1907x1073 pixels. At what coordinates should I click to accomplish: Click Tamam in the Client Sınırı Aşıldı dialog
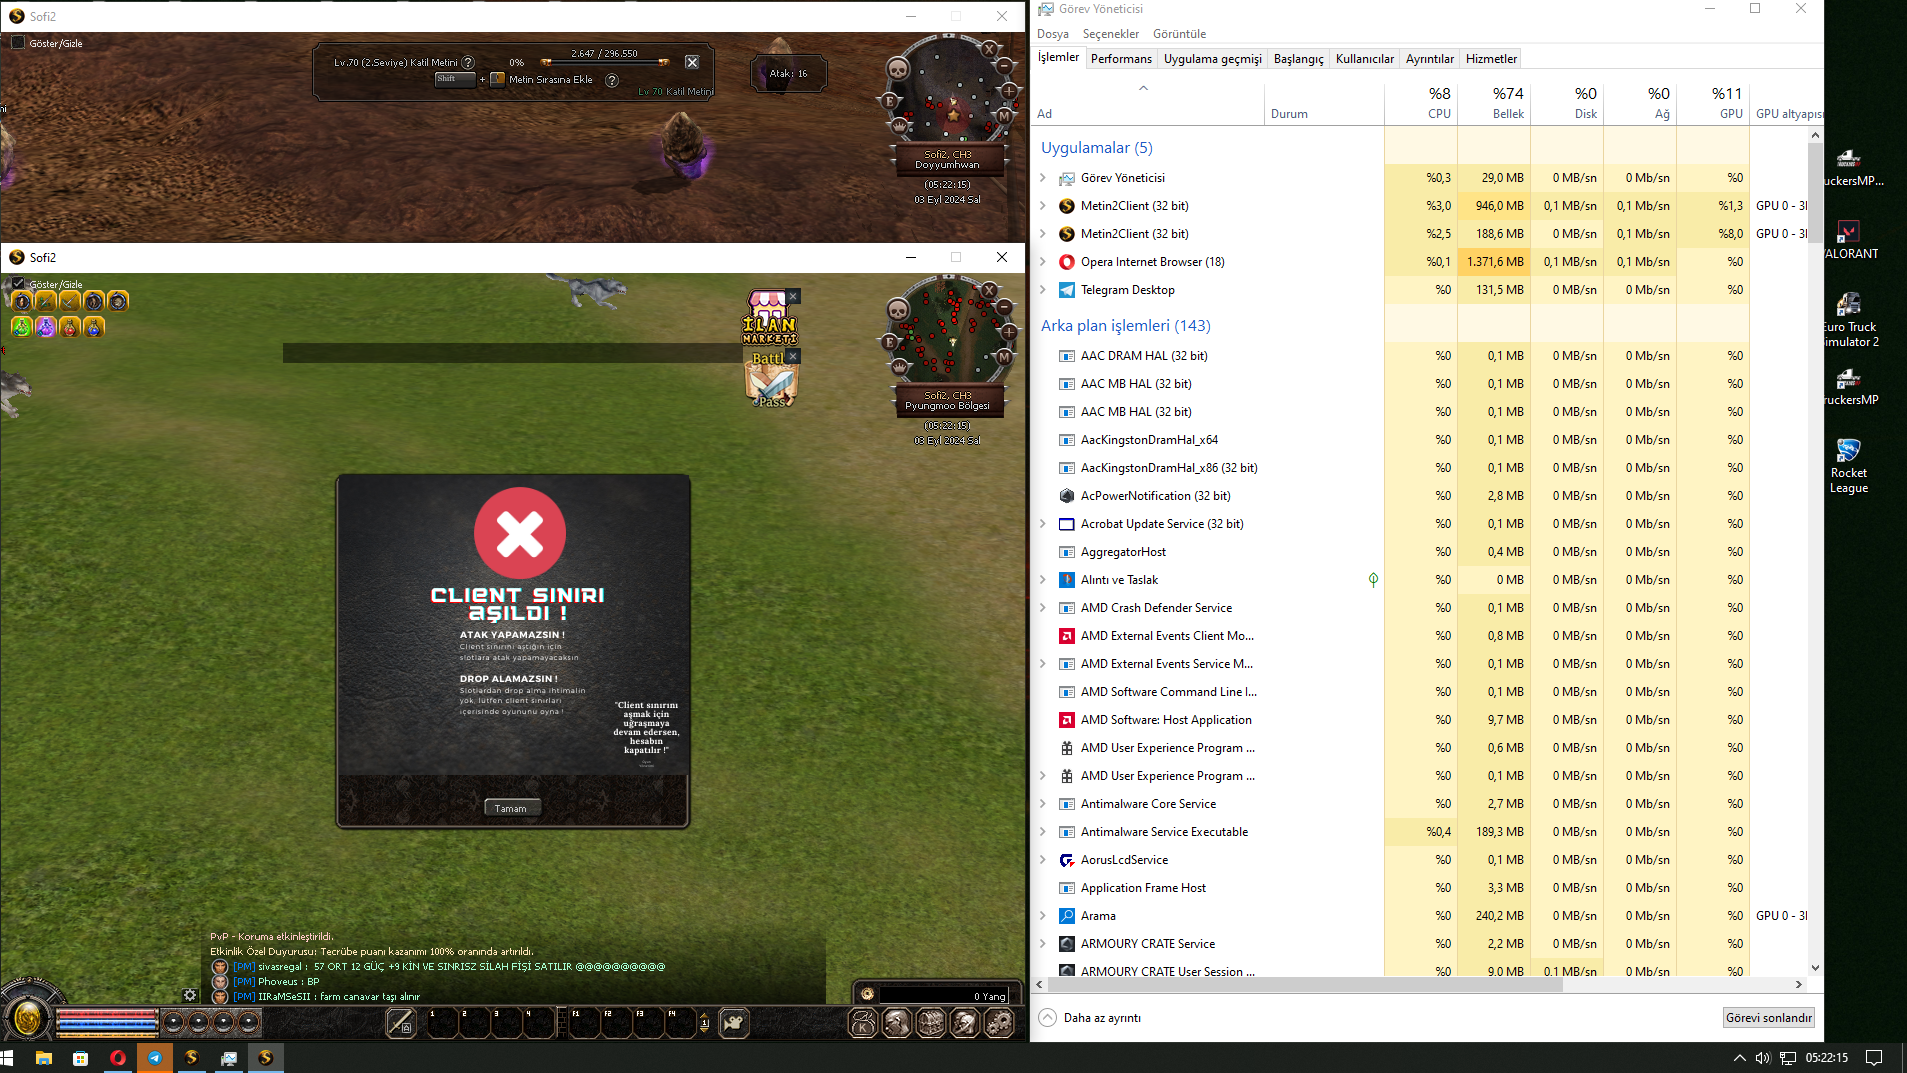[x=511, y=808]
